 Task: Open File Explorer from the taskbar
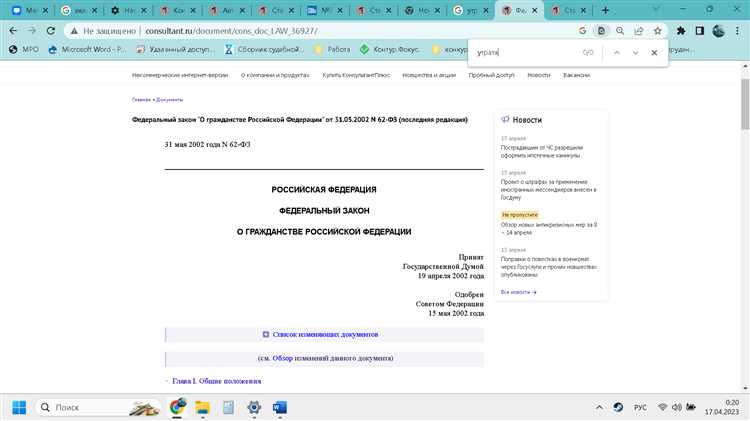click(x=202, y=407)
